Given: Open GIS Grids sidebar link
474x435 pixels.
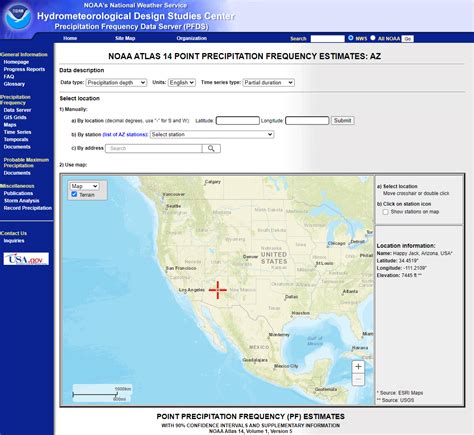Looking at the screenshot, I should (15, 117).
